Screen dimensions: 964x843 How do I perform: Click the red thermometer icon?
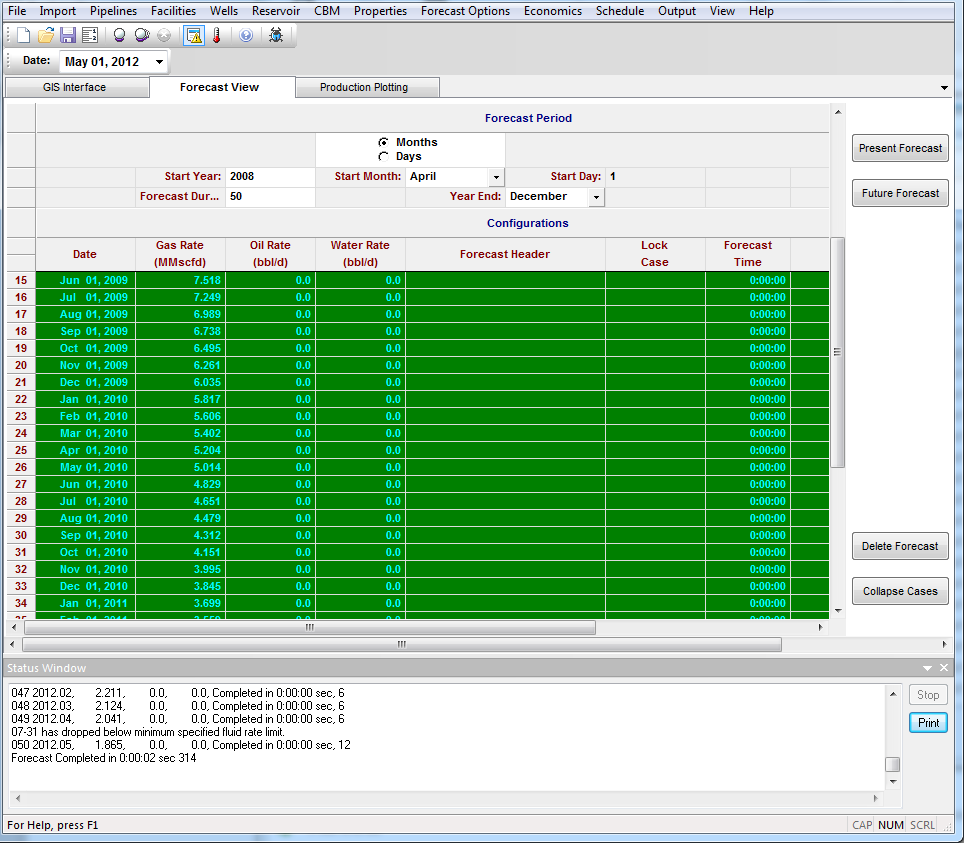coord(216,35)
